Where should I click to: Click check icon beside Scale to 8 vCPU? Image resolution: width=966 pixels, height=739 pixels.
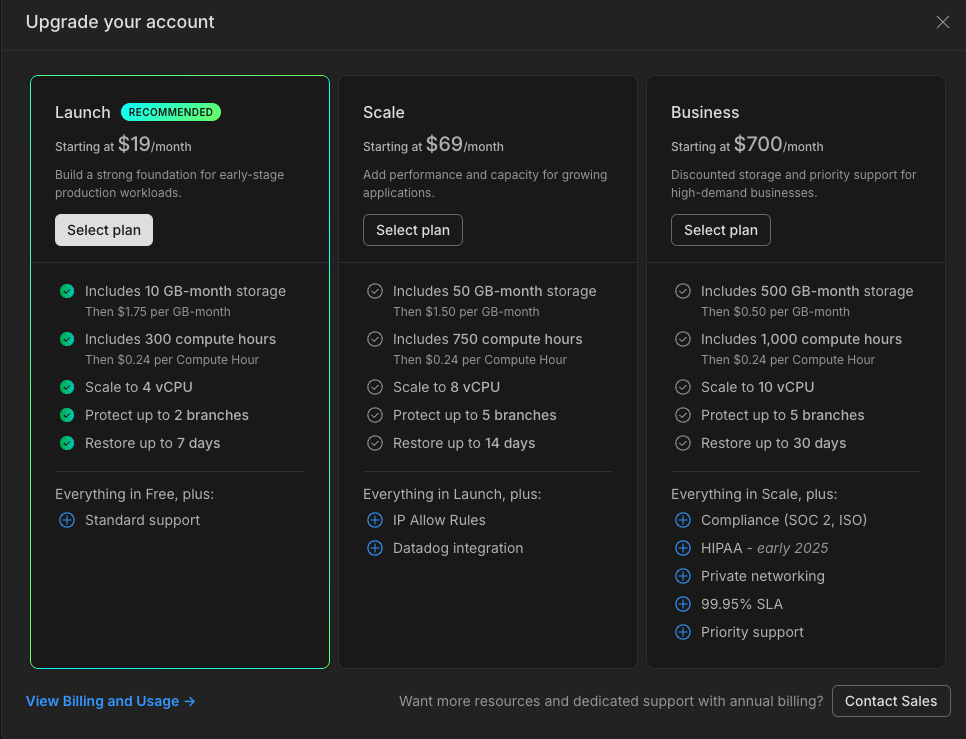[x=375, y=387]
